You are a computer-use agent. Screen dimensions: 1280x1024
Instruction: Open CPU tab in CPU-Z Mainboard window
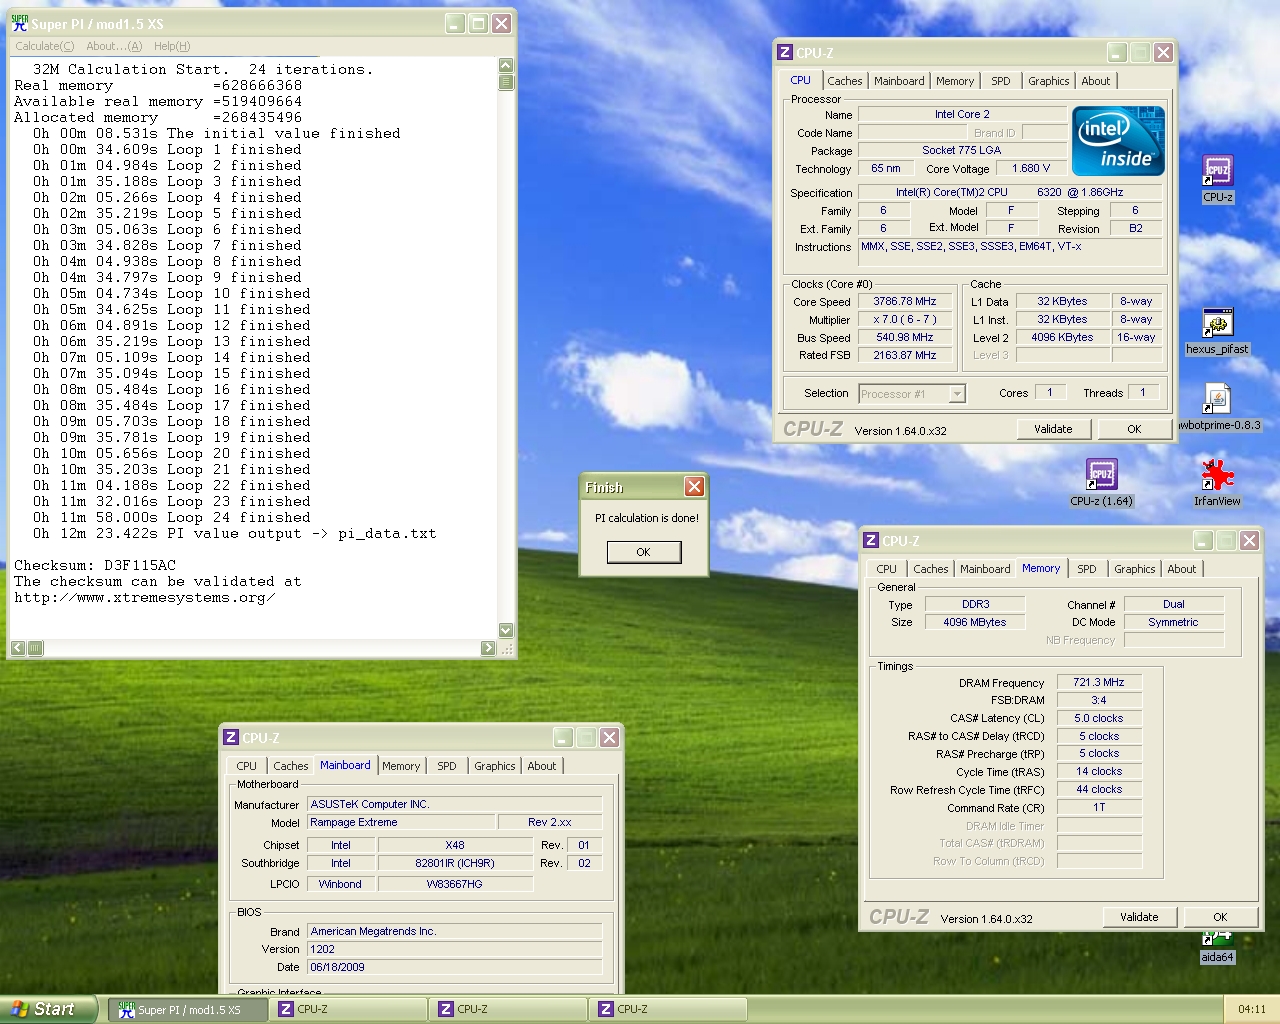click(x=247, y=767)
